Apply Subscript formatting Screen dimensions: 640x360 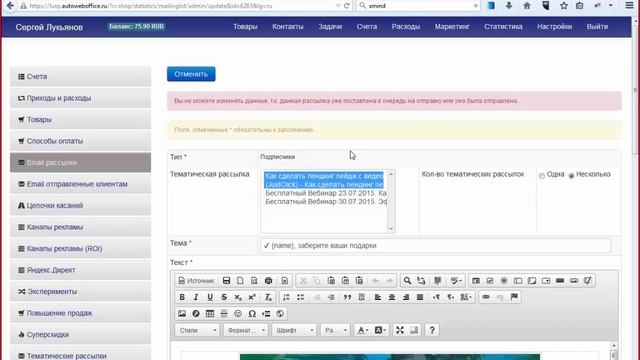[238, 297]
